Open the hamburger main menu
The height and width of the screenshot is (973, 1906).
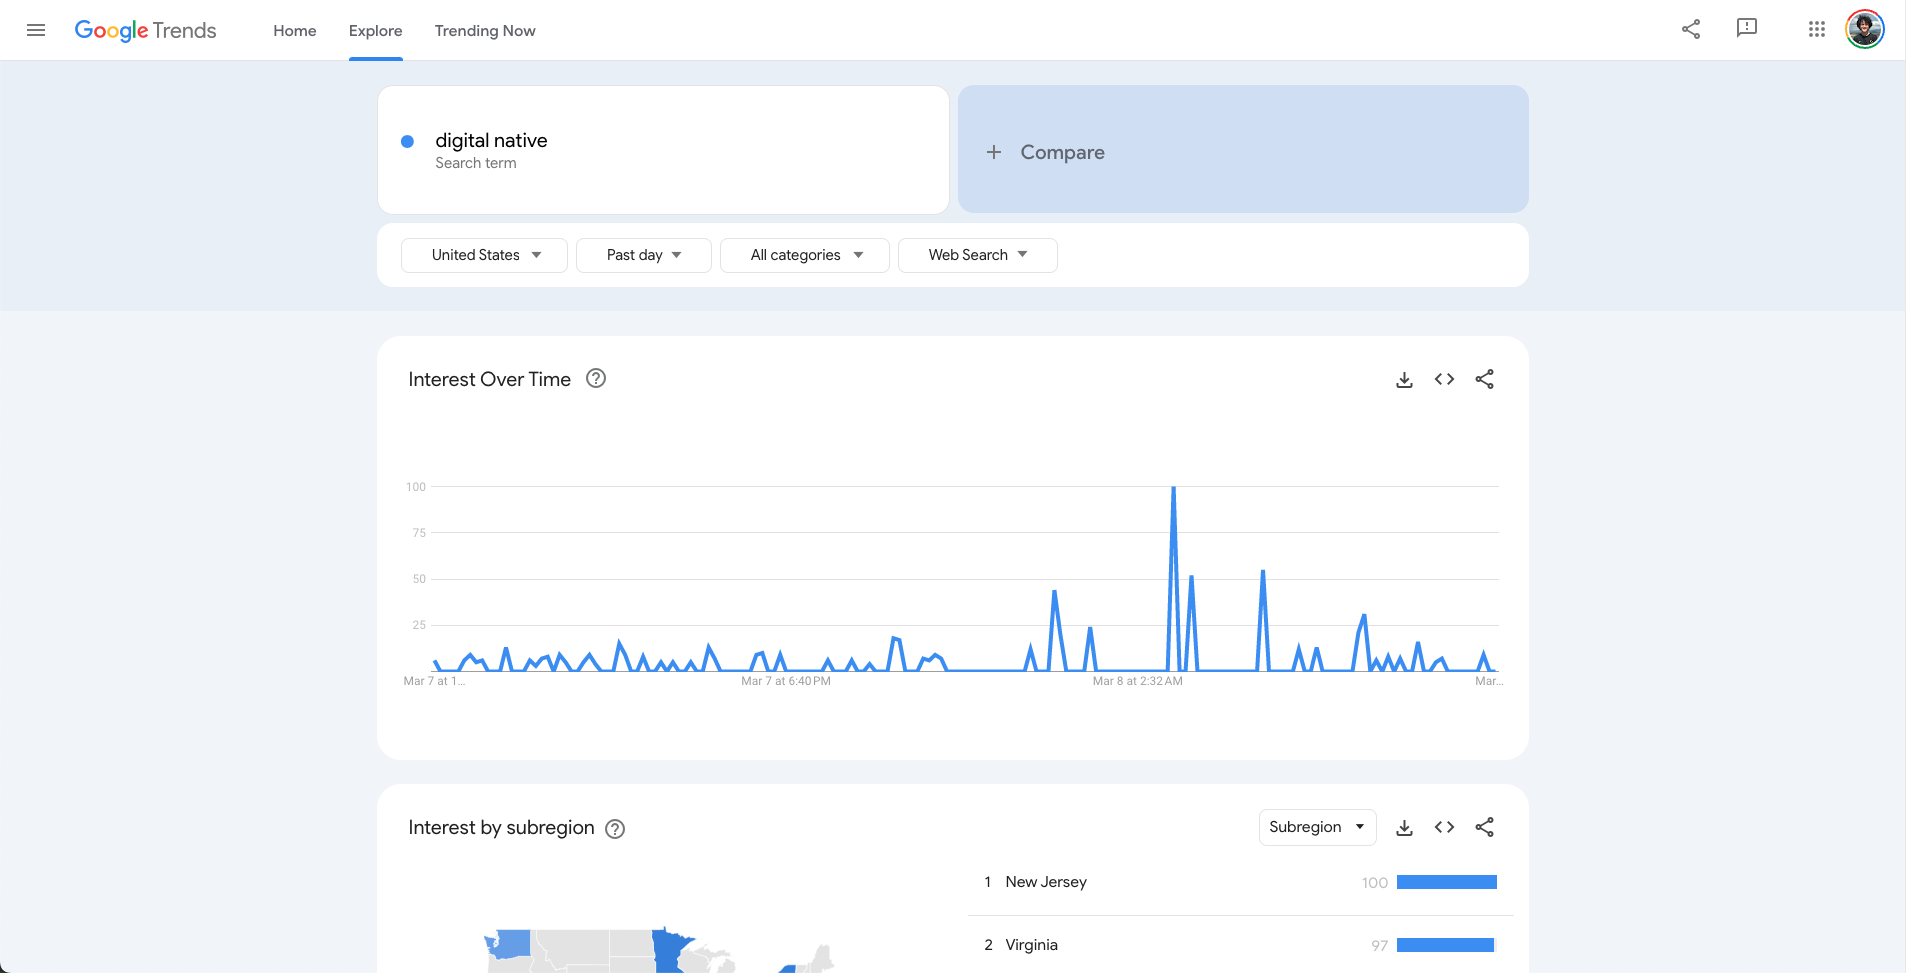click(36, 30)
